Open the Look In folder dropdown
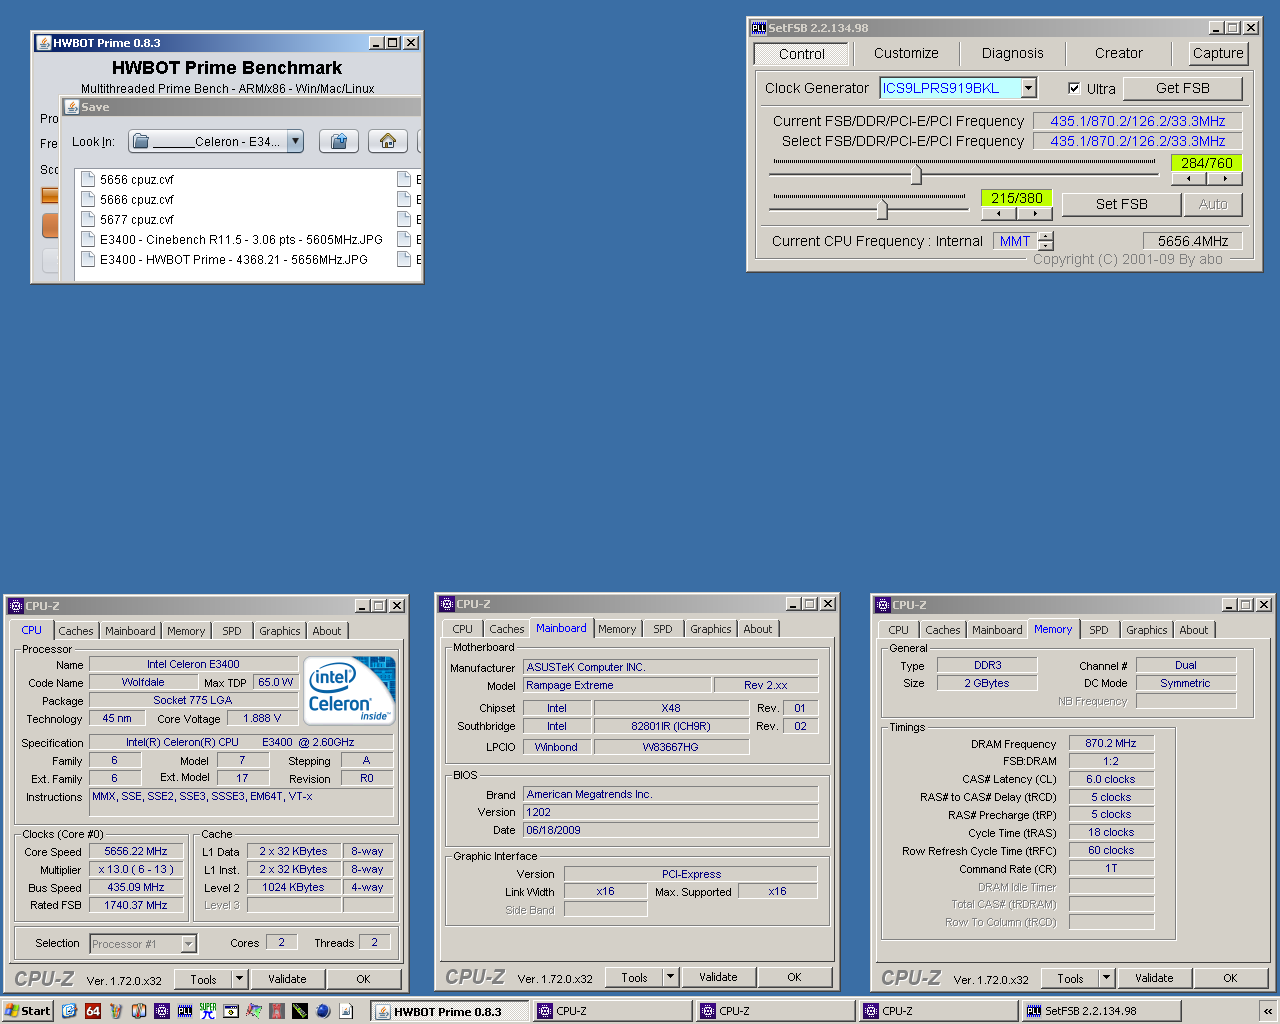 295,141
